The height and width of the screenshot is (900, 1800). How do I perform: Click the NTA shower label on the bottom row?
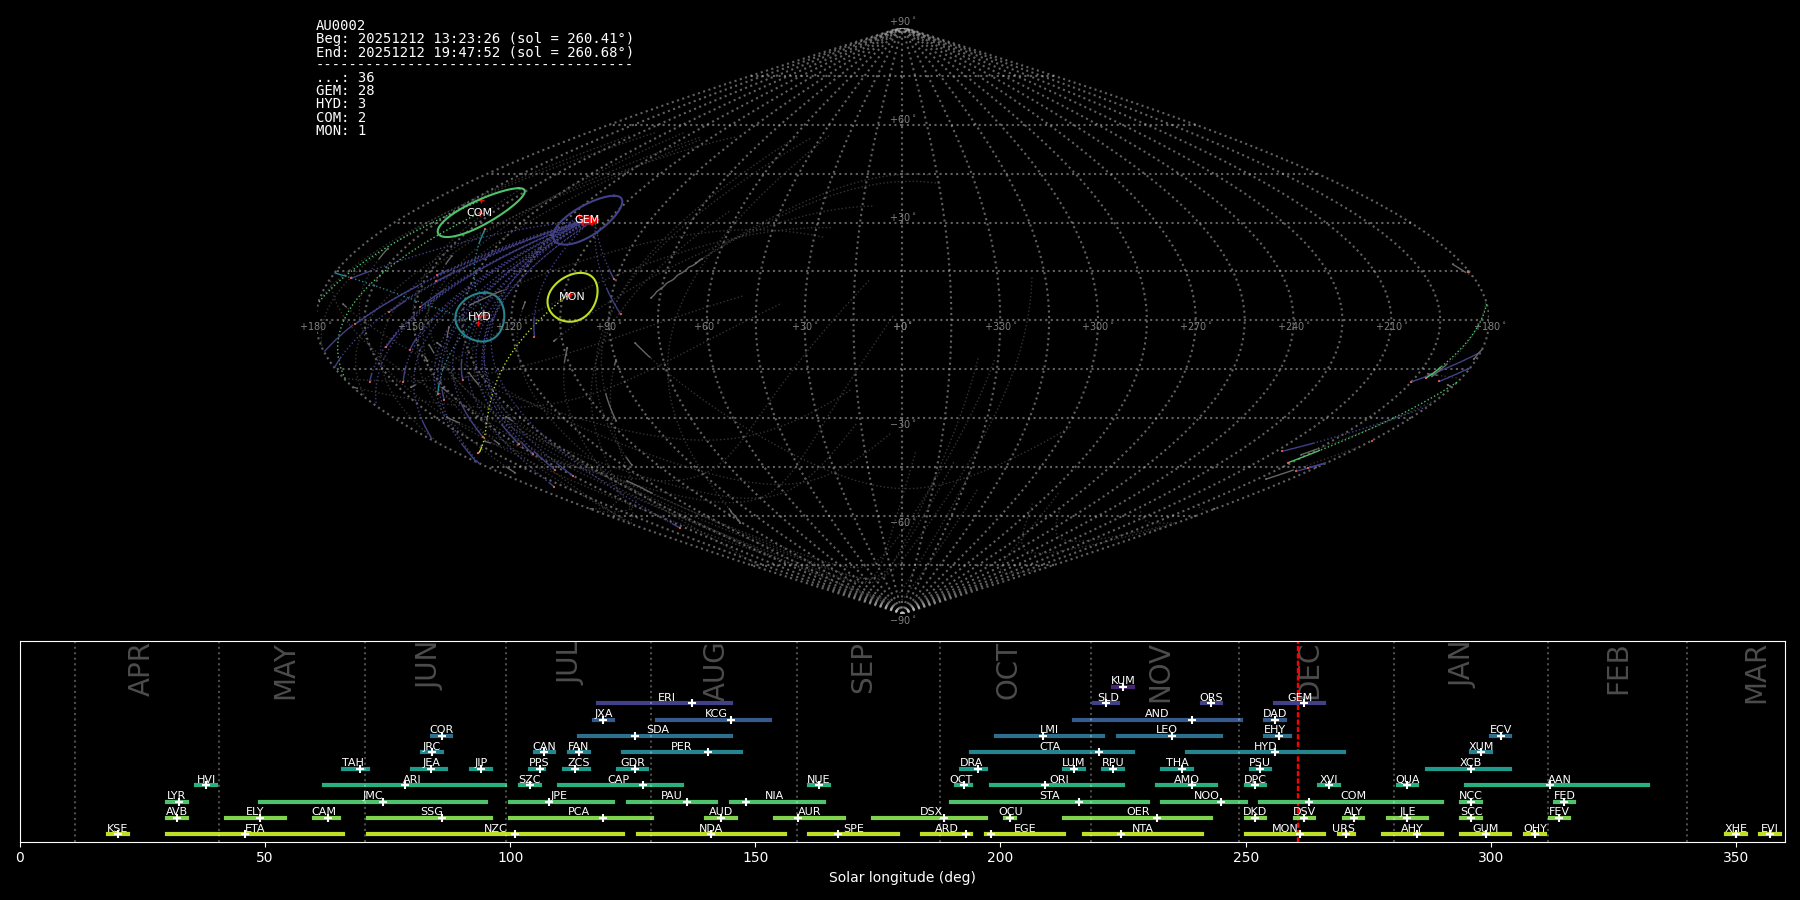[1142, 829]
